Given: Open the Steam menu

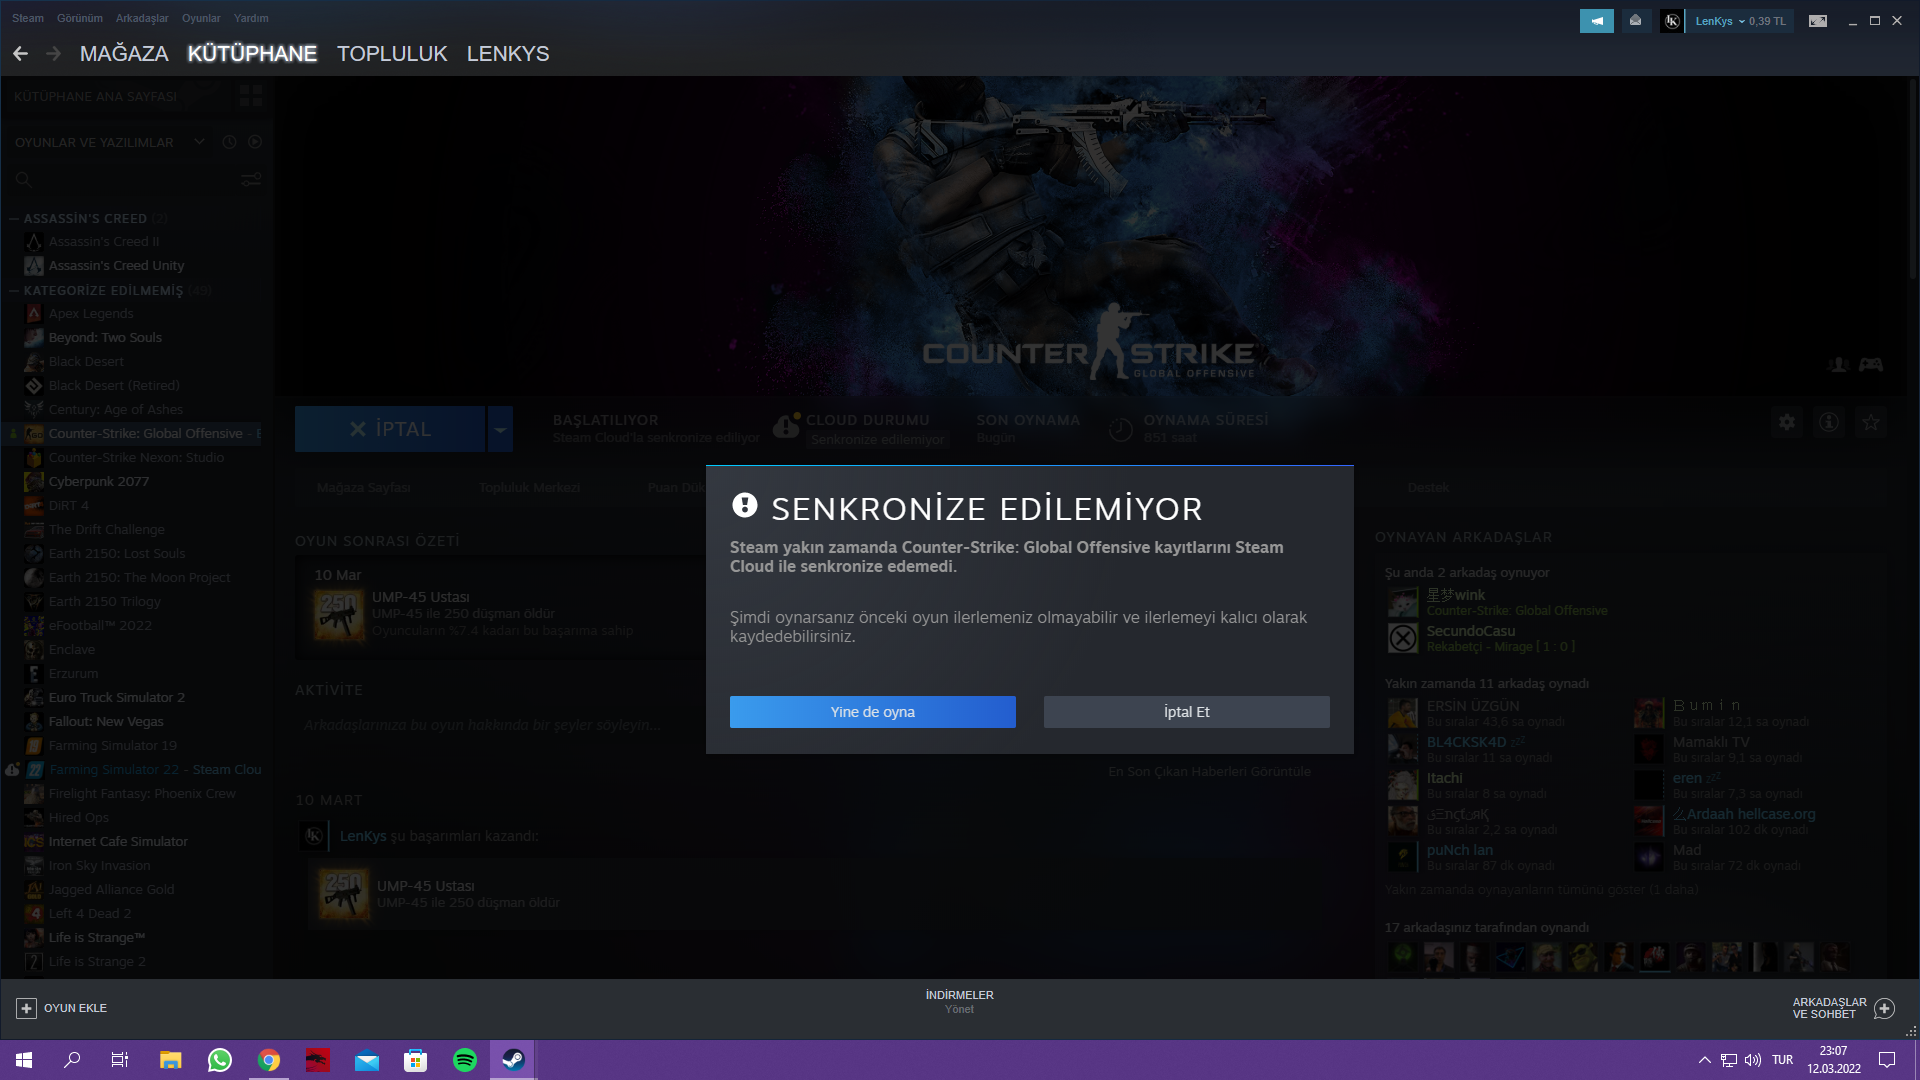Looking at the screenshot, I should click(x=28, y=18).
